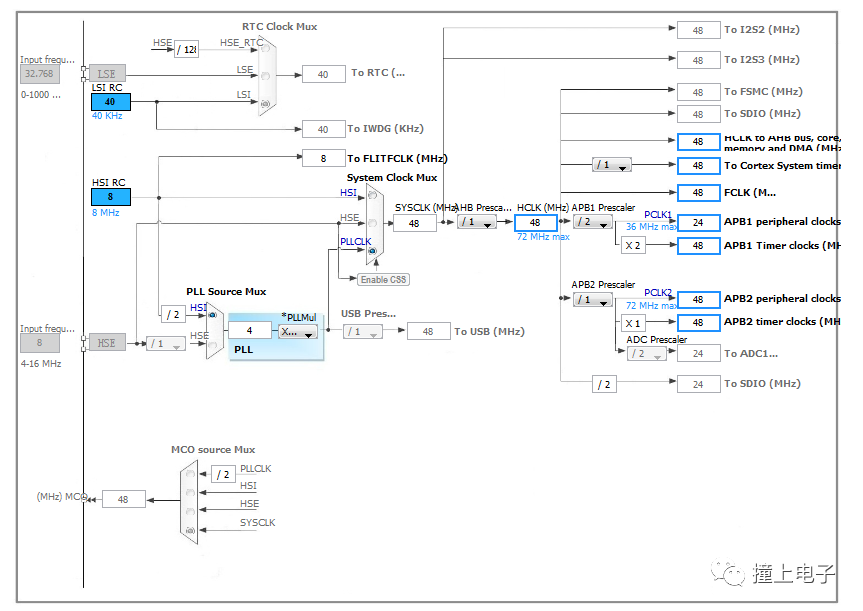
Task: Click the LSI RC oscillator block
Action: (x=109, y=101)
